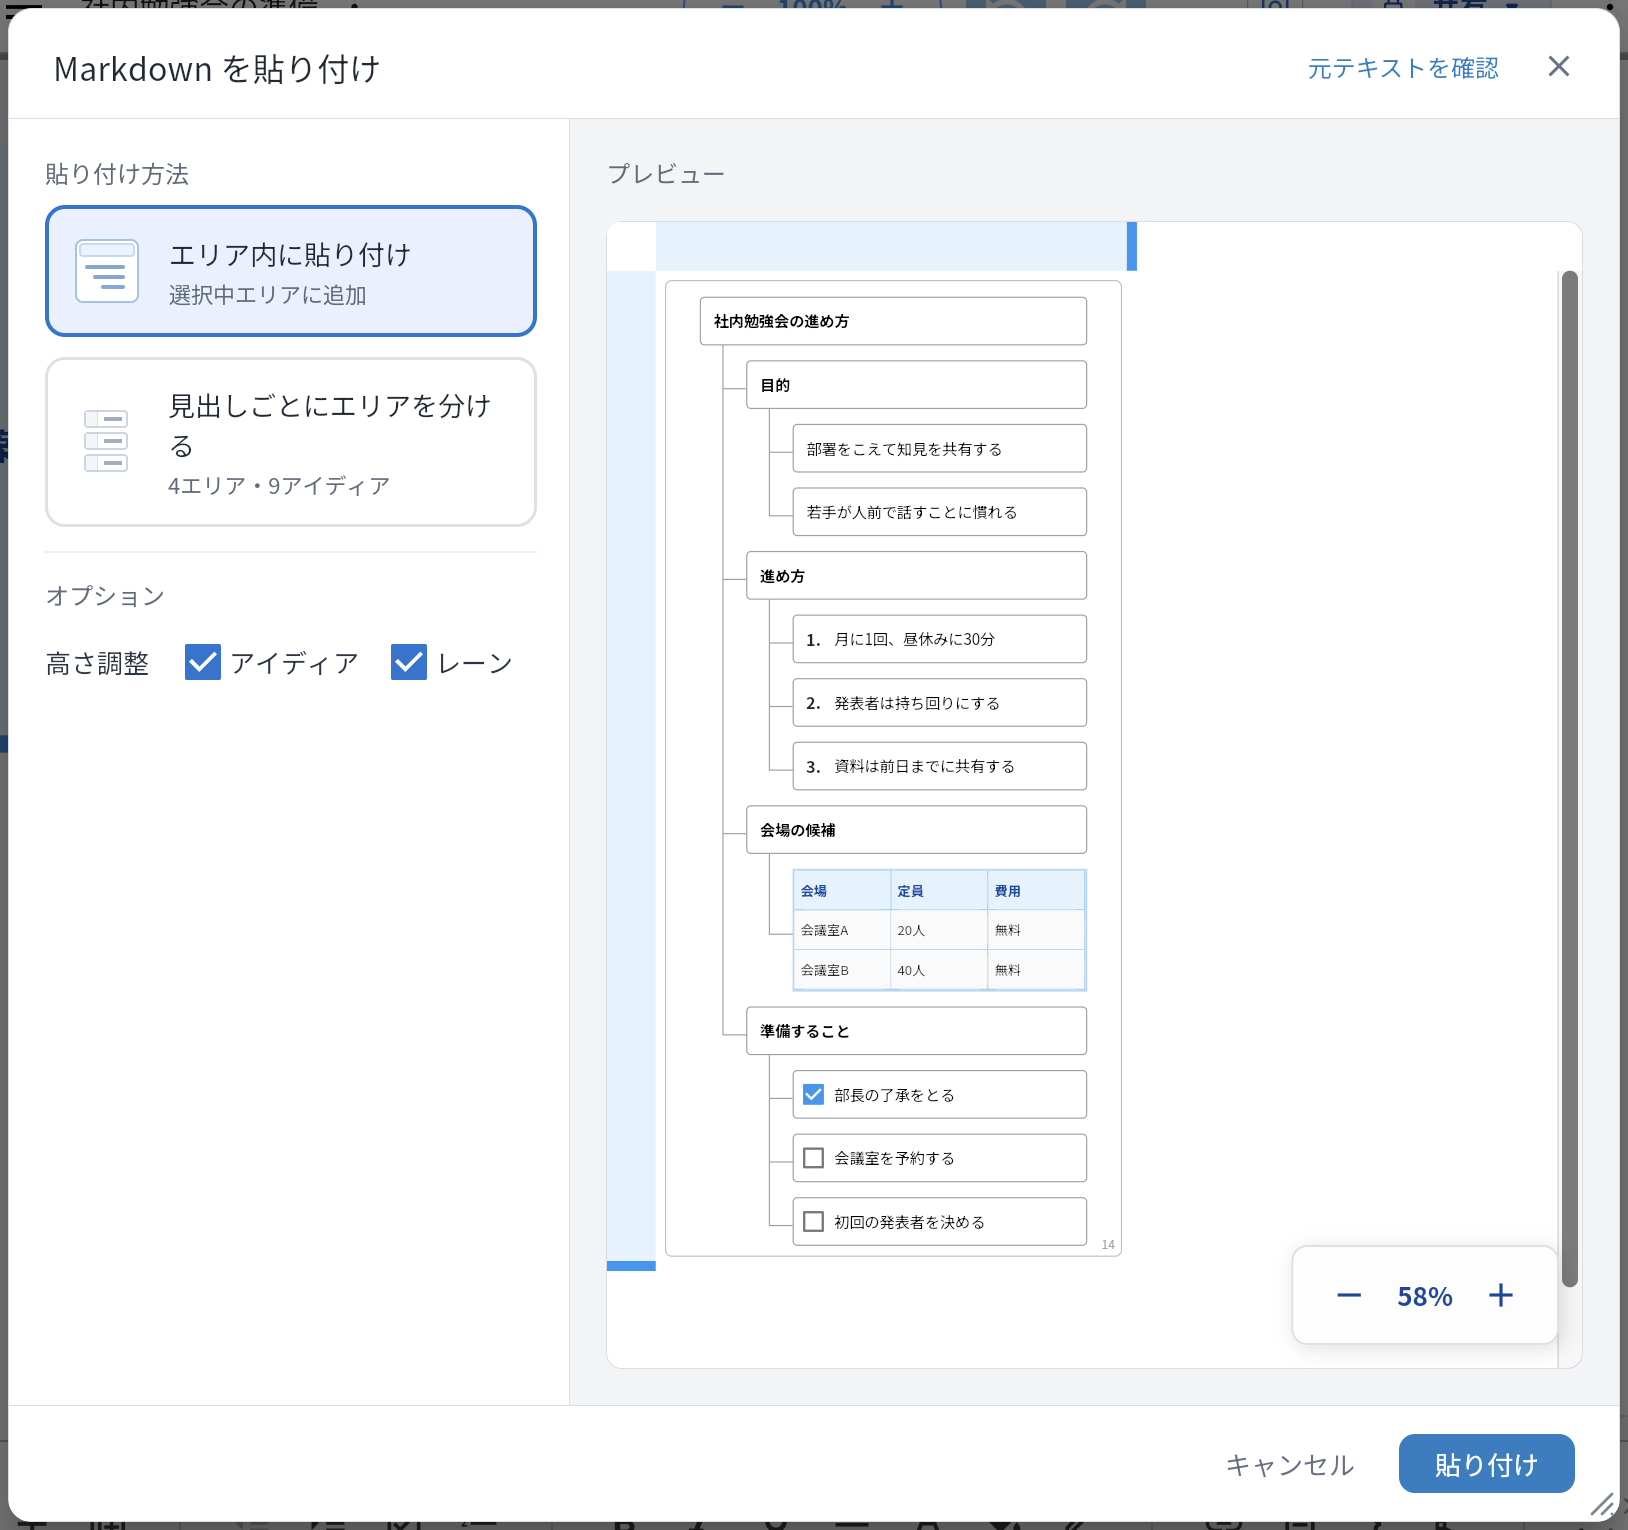Confirm with the 貼り付け button
The width and height of the screenshot is (1628, 1530).
(1486, 1464)
